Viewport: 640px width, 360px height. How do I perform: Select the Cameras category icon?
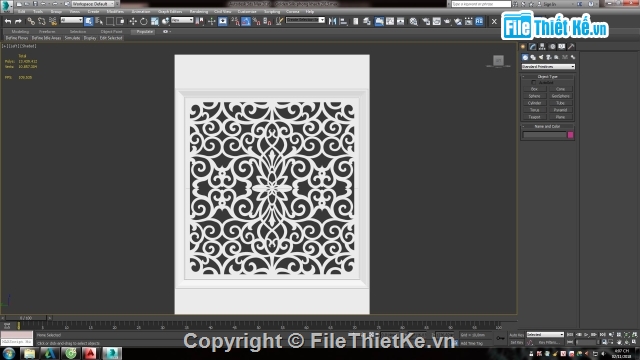click(549, 57)
